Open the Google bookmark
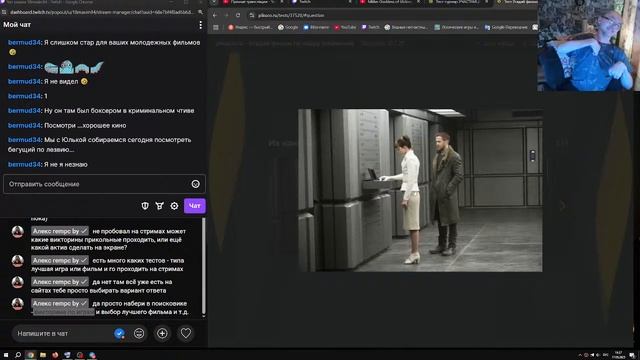 point(288,27)
